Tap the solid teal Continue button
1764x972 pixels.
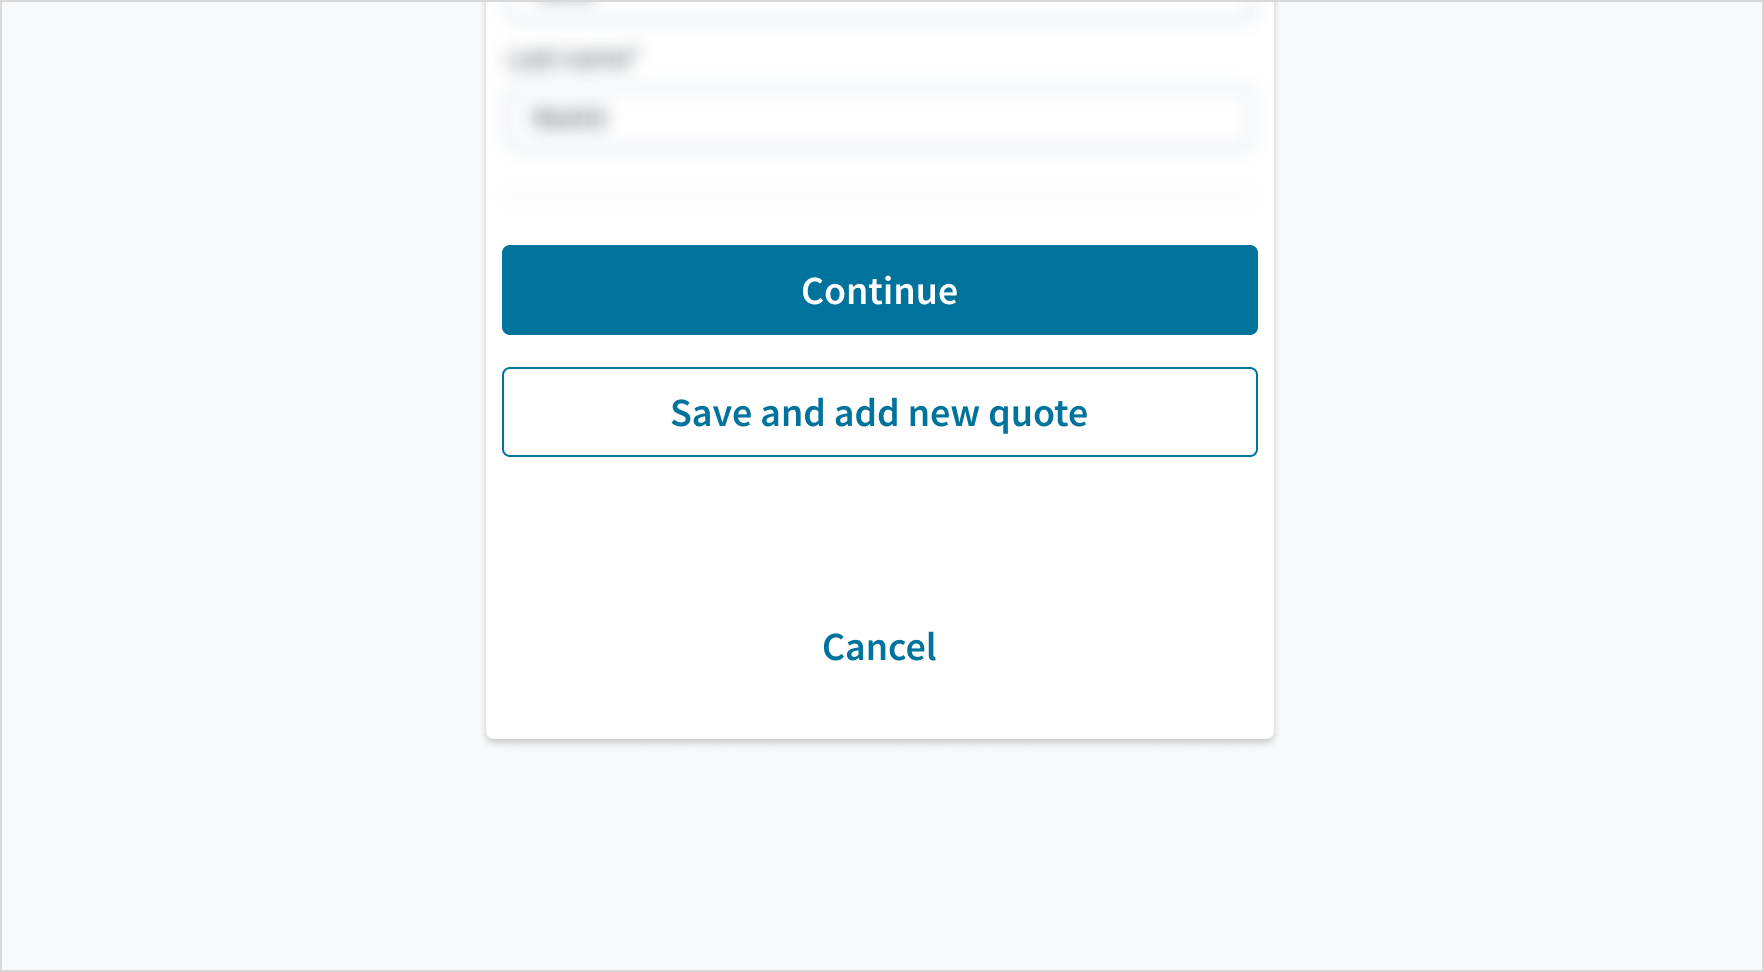879,290
